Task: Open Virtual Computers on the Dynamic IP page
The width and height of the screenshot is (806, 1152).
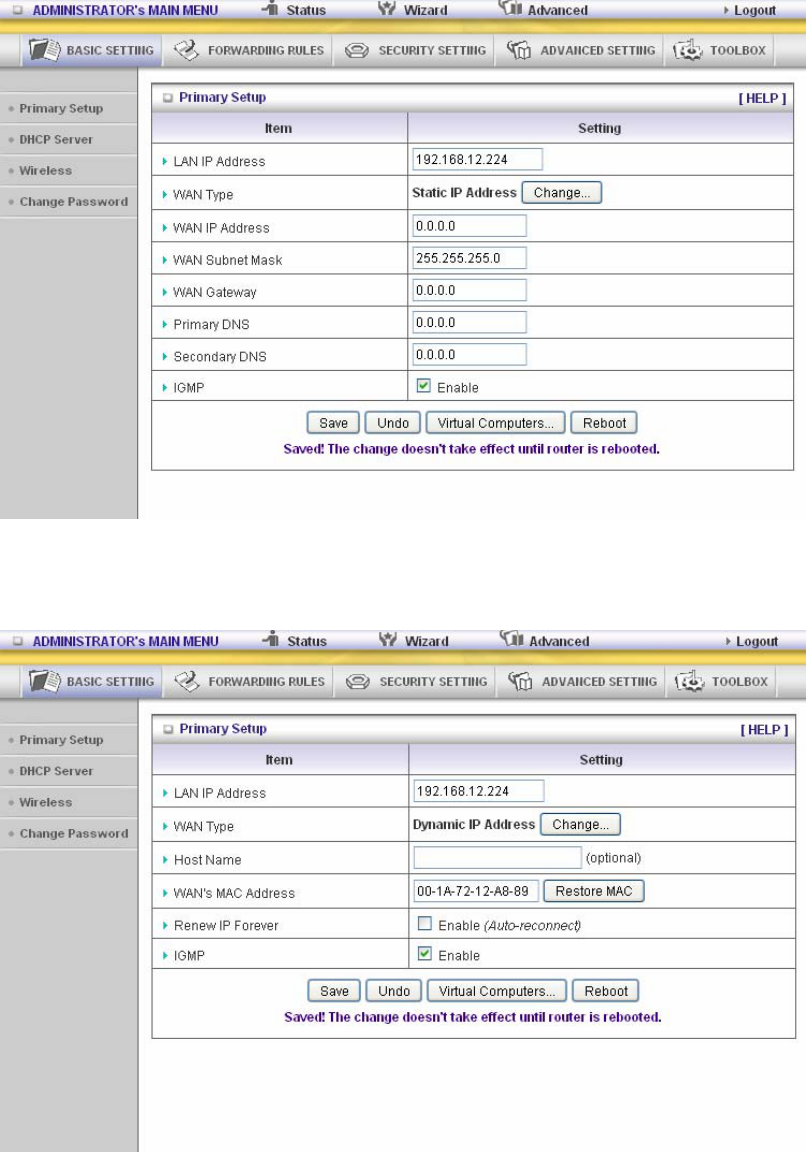Action: point(497,991)
